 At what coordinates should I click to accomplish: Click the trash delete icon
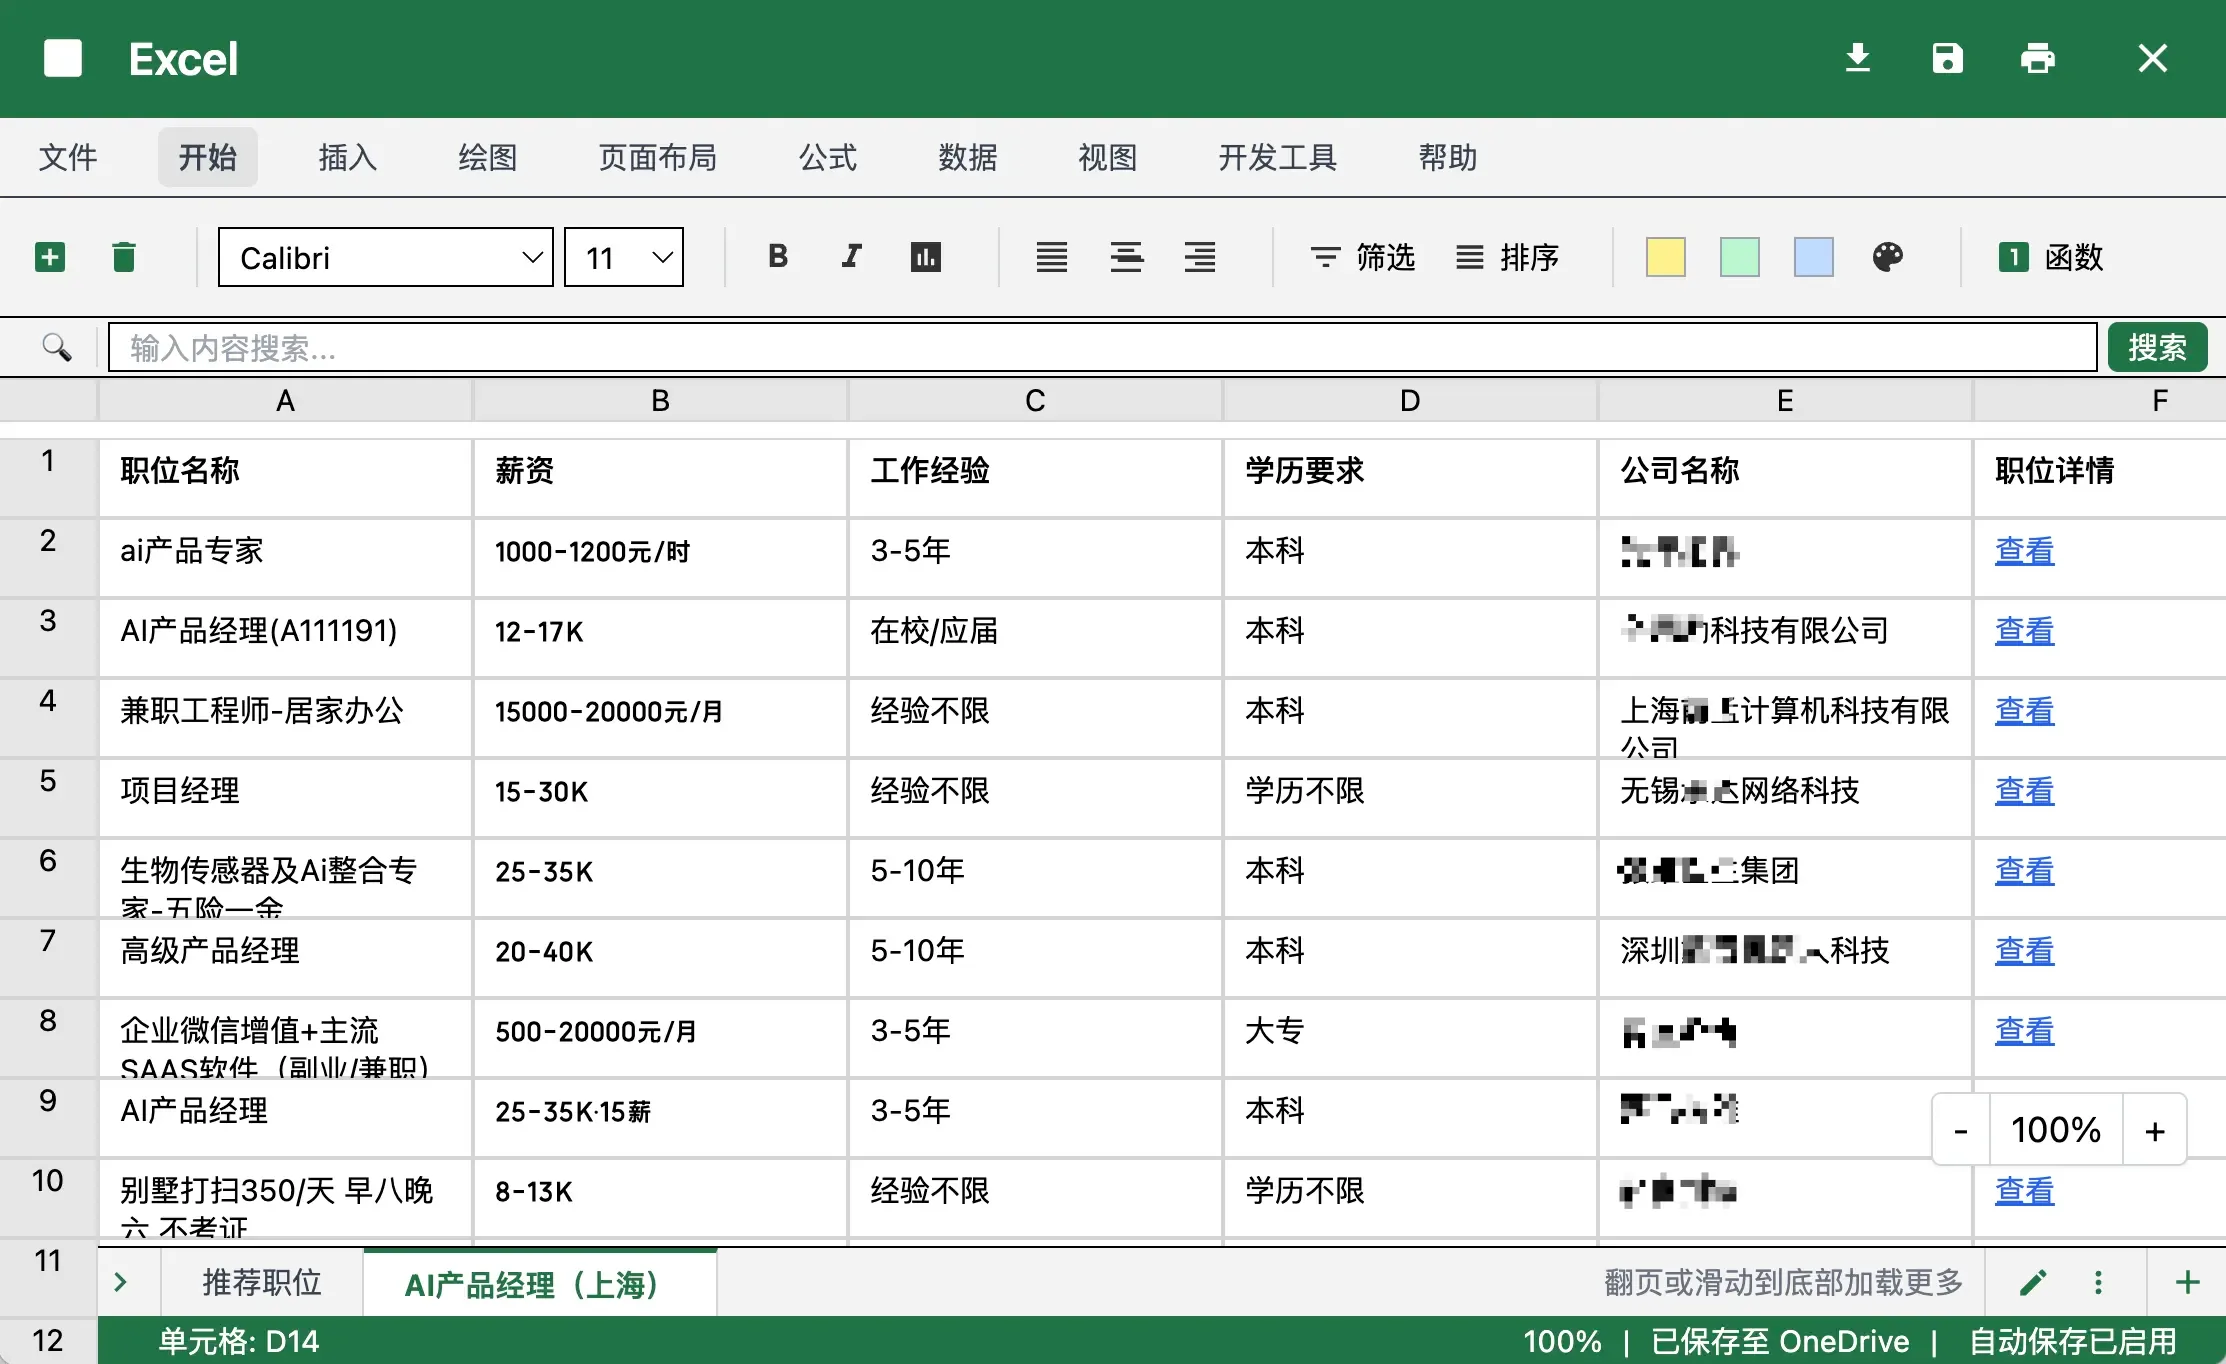click(124, 257)
